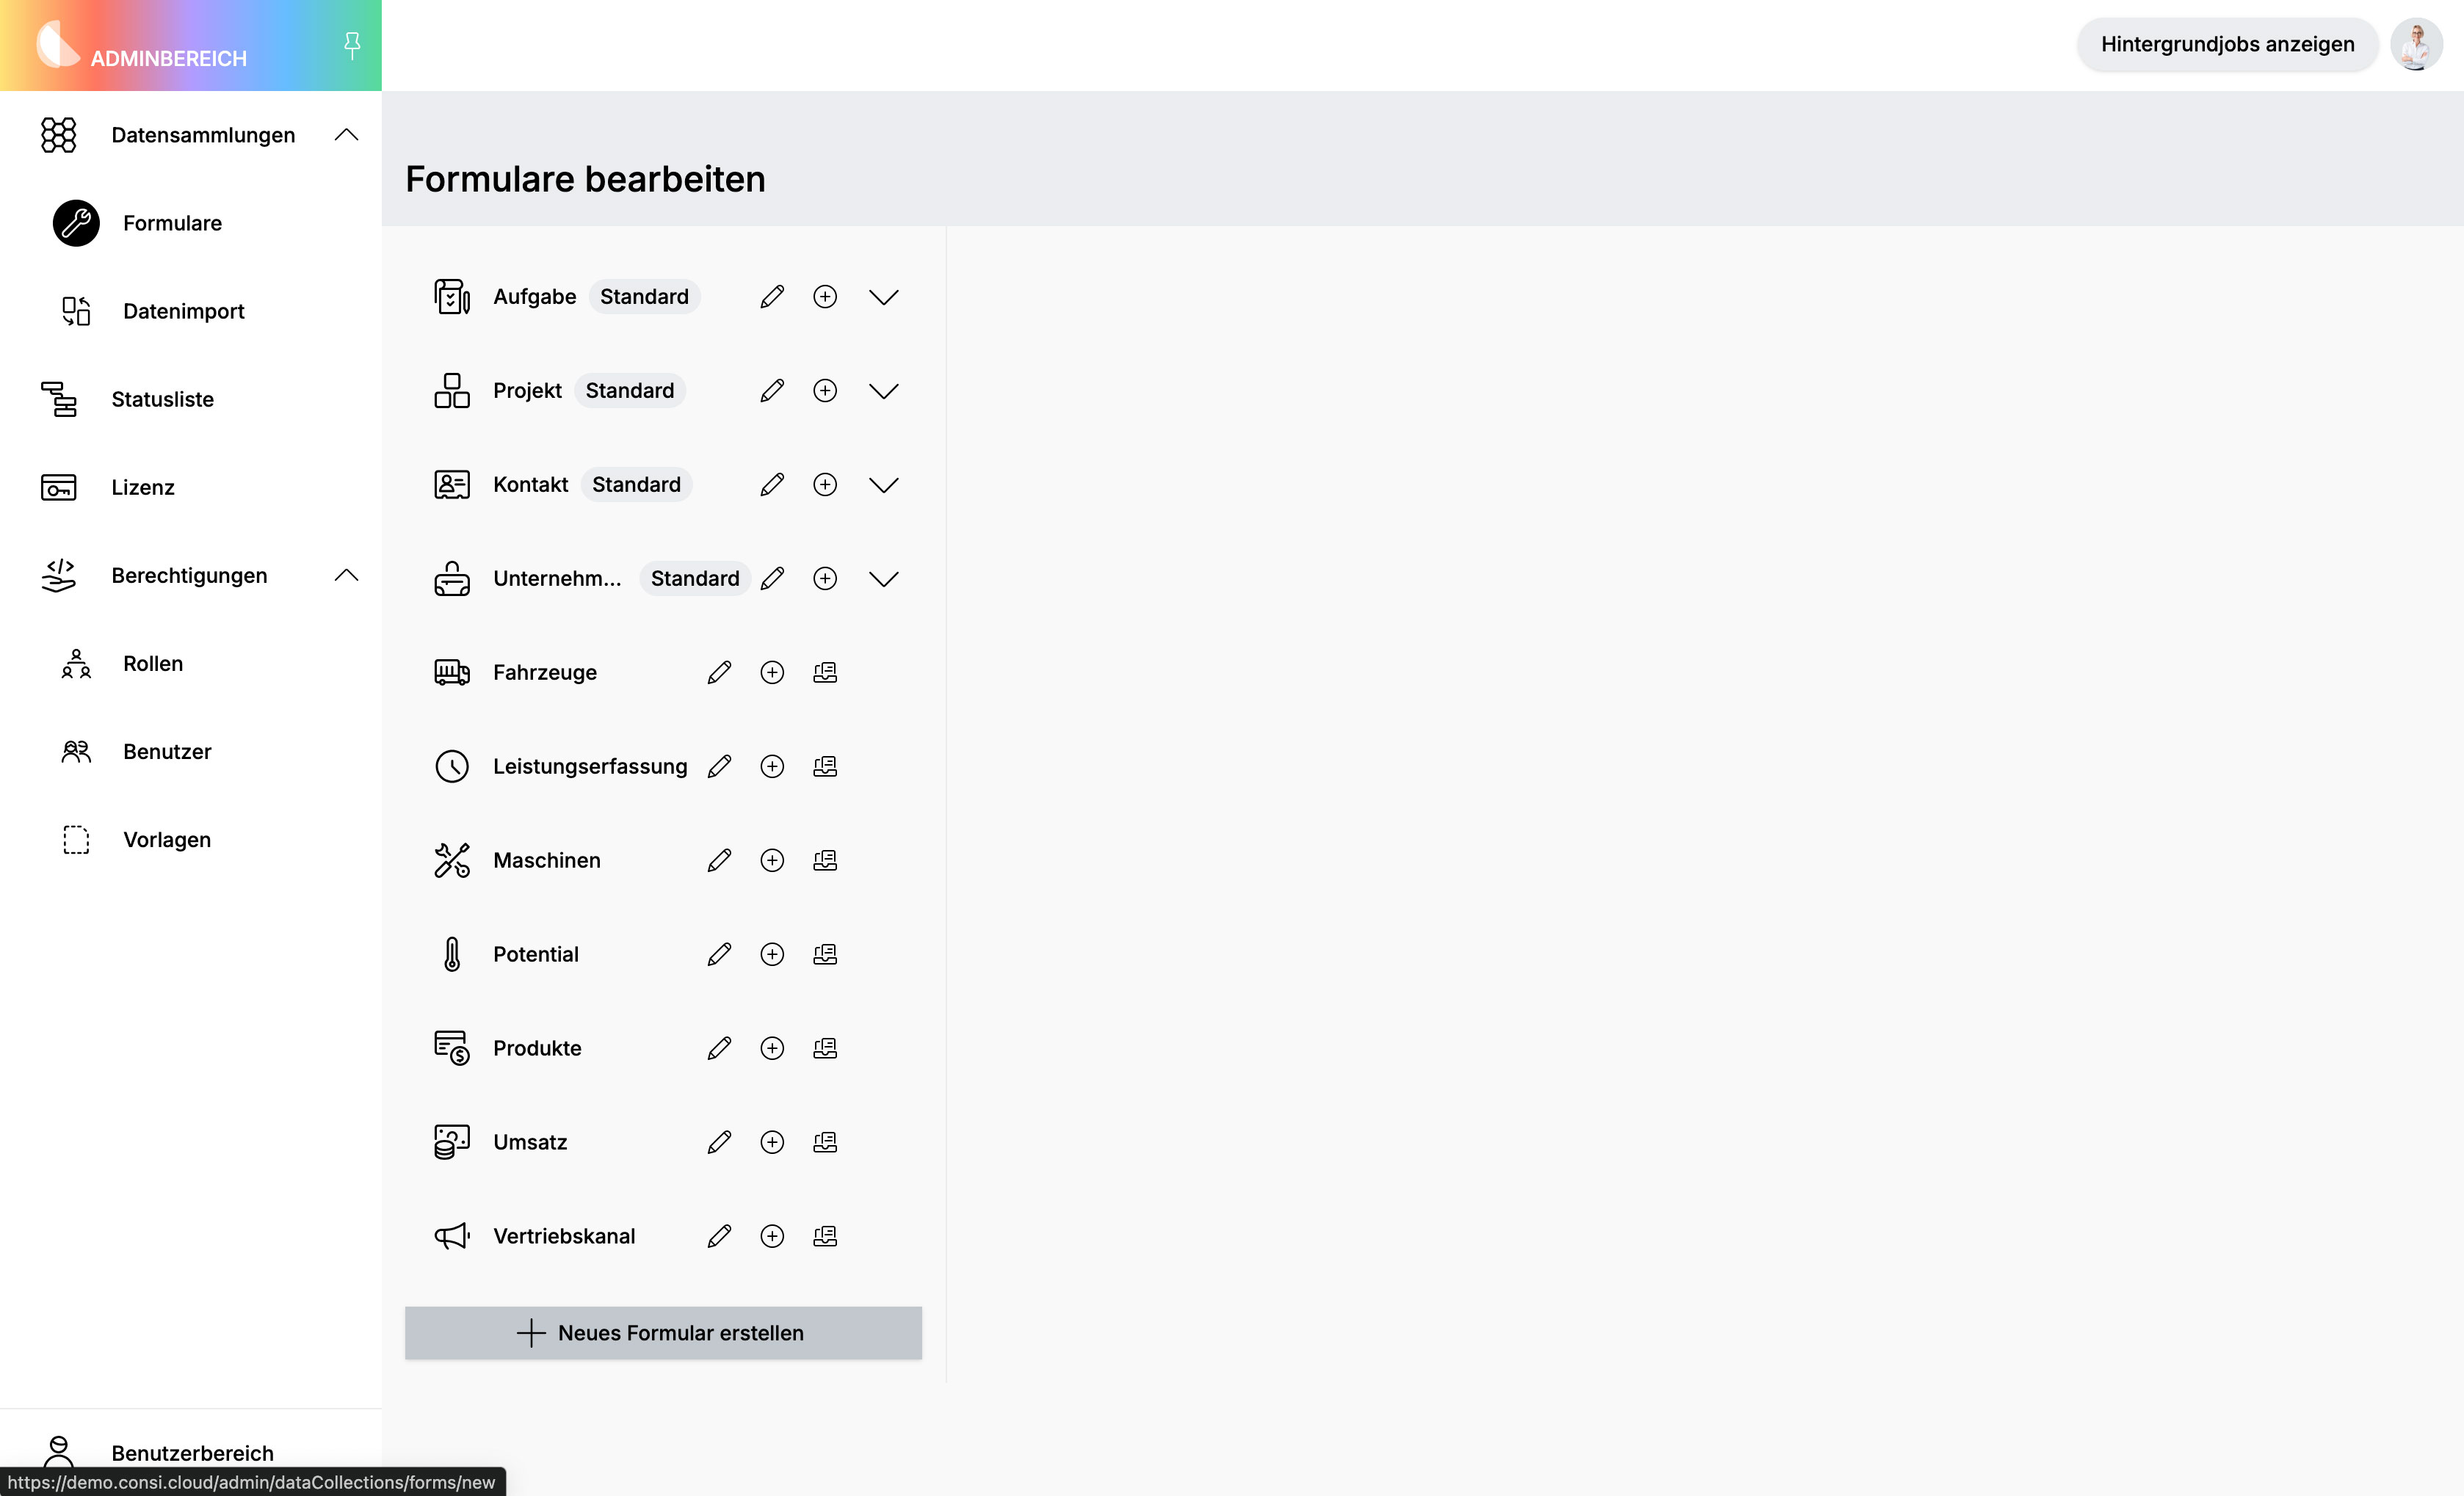Screen dimensions: 2464x1496
Task: Go to Rollen in the sidebar
Action: click(153, 663)
